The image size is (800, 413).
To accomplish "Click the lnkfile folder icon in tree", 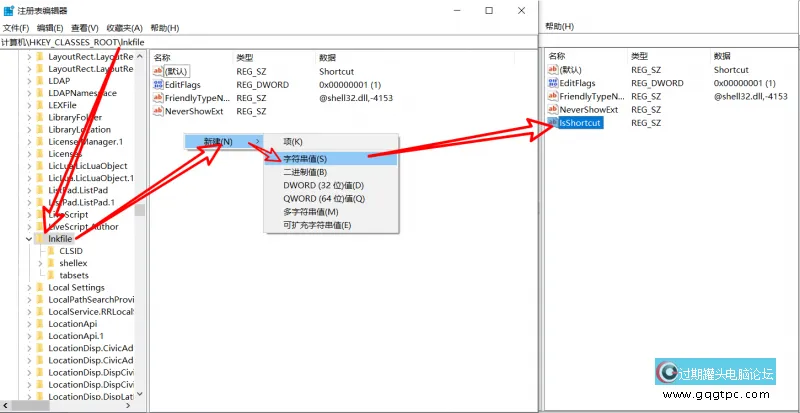I will click(x=39, y=239).
